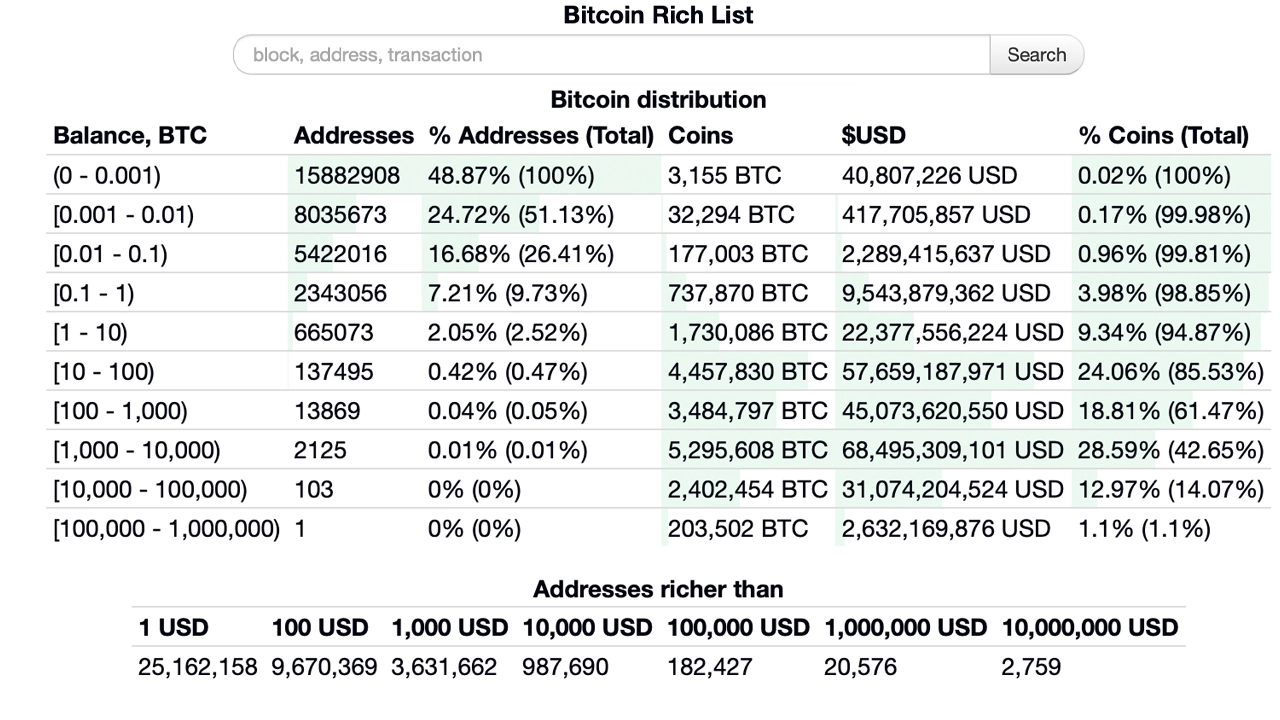Viewport: 1280px width, 720px height.
Task: Sort by the Addresses column header
Action: pyautogui.click(x=353, y=135)
